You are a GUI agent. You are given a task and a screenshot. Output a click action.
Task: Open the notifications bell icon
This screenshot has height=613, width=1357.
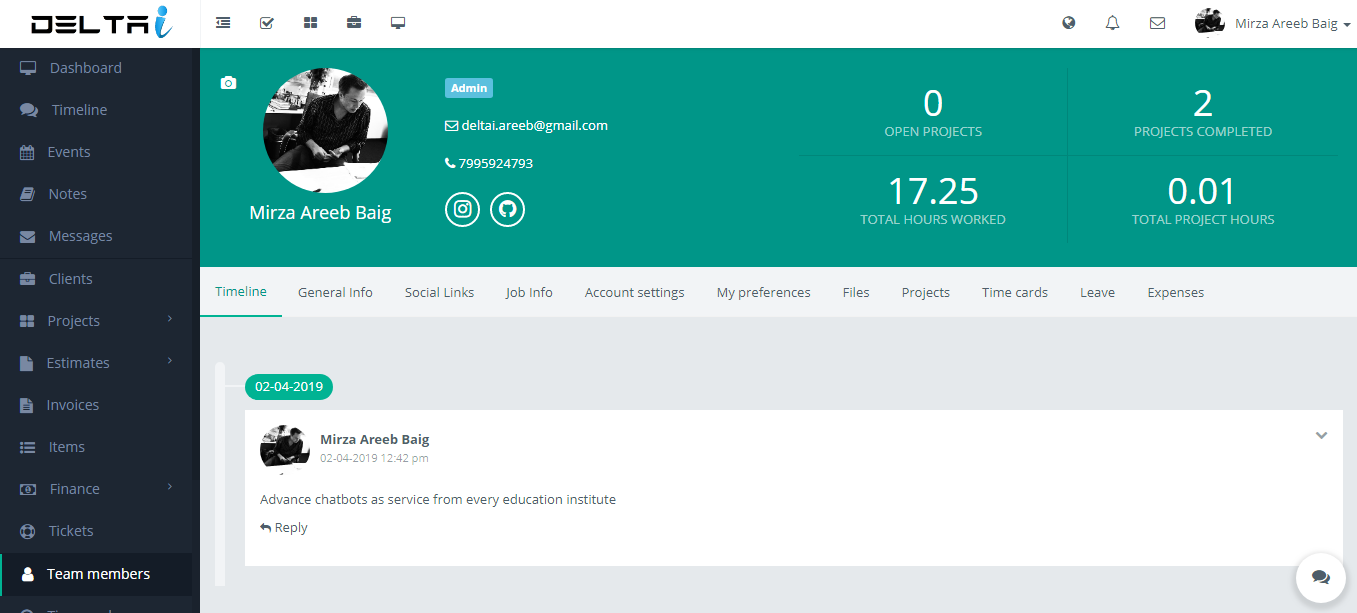[1112, 23]
